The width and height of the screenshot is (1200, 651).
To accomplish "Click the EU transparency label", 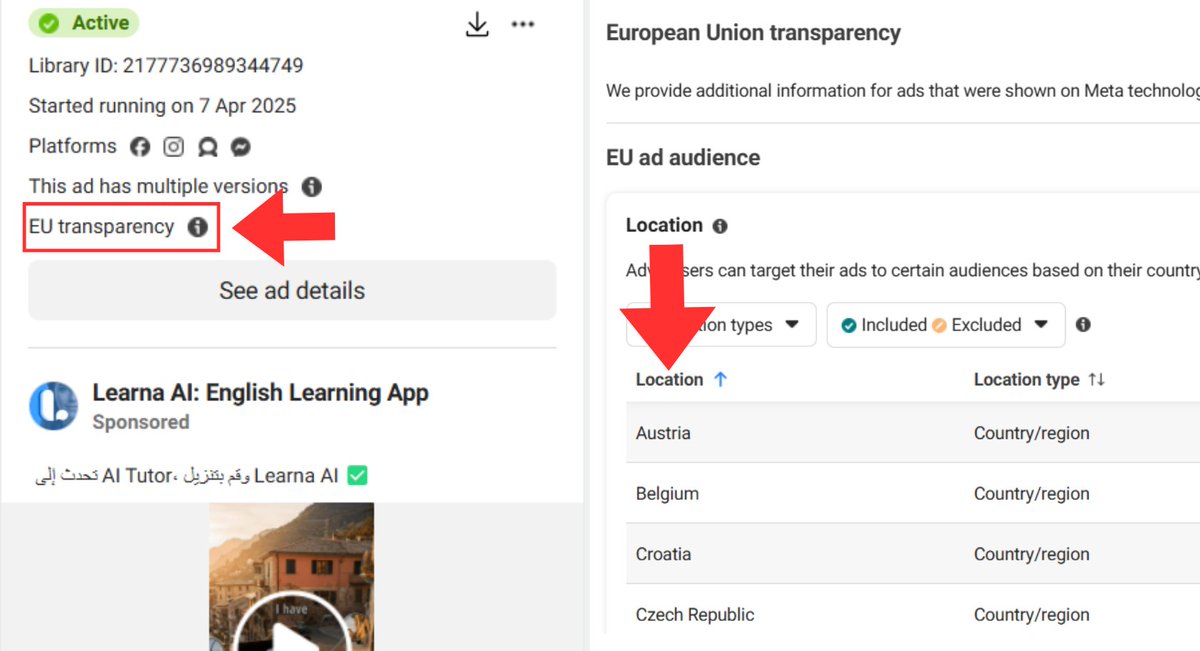I will click(101, 227).
